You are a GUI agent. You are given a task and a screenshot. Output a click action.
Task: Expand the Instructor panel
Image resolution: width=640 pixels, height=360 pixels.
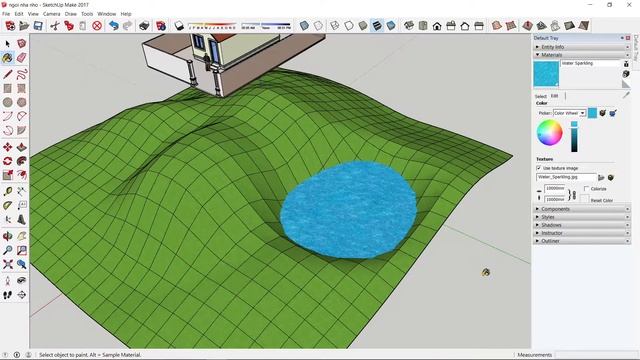pyautogui.click(x=581, y=233)
